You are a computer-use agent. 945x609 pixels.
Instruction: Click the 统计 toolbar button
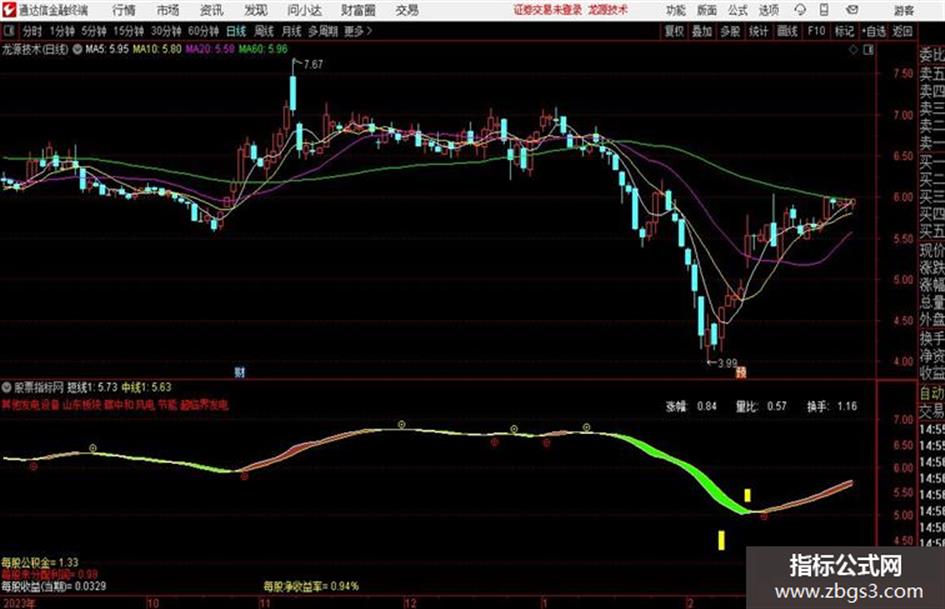coord(758,31)
